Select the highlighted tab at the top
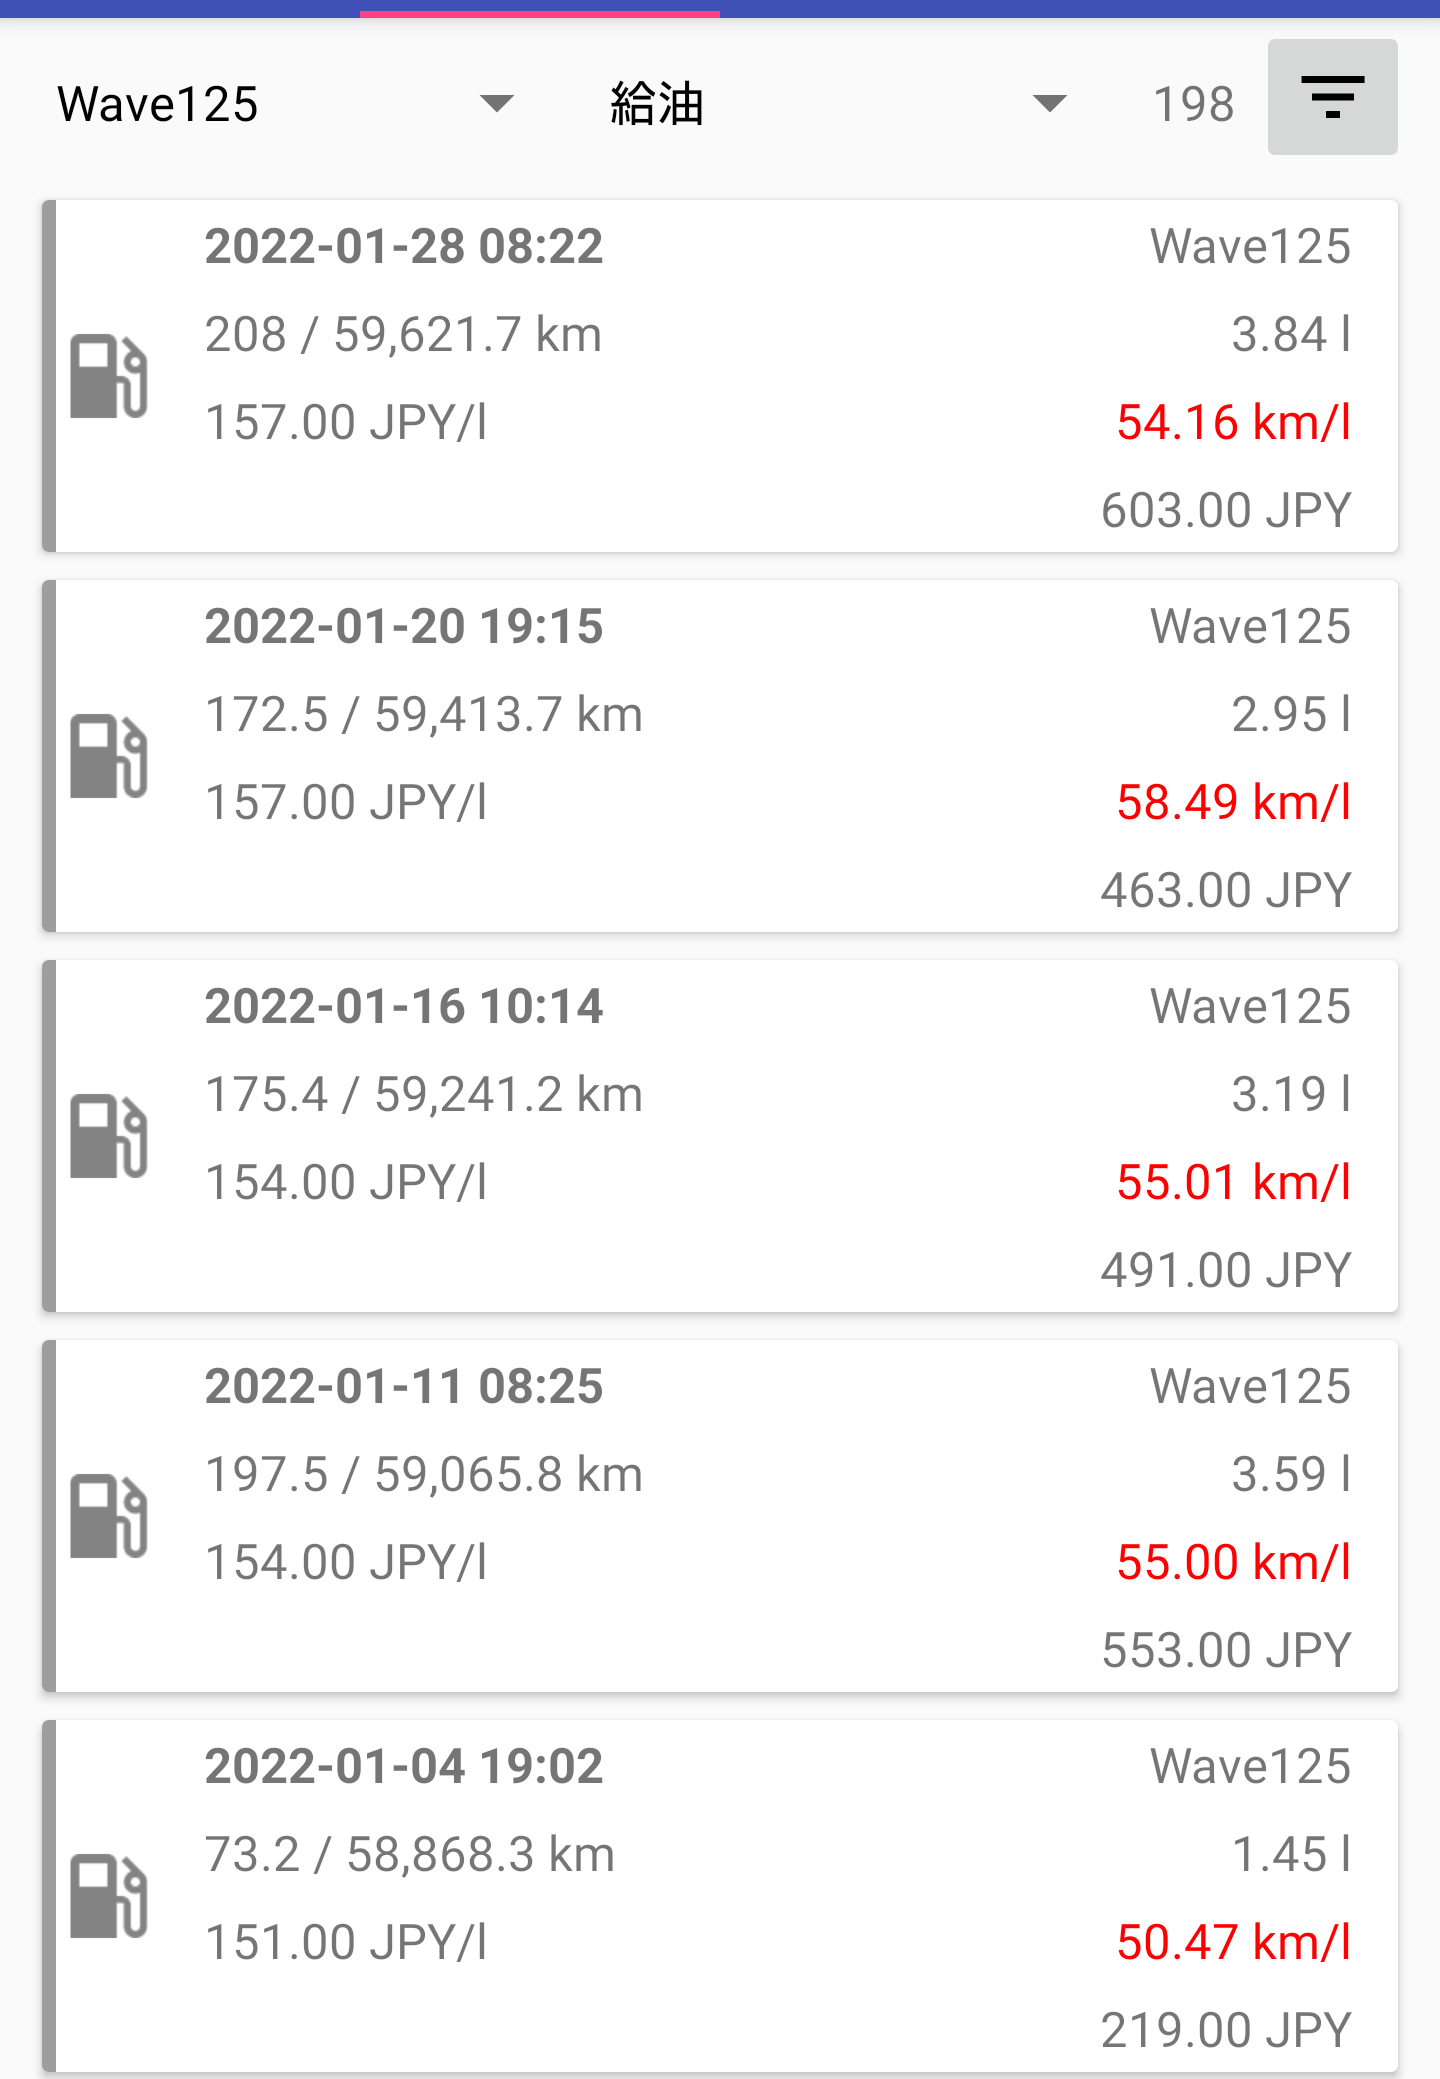The width and height of the screenshot is (1440, 2079). click(540, 9)
